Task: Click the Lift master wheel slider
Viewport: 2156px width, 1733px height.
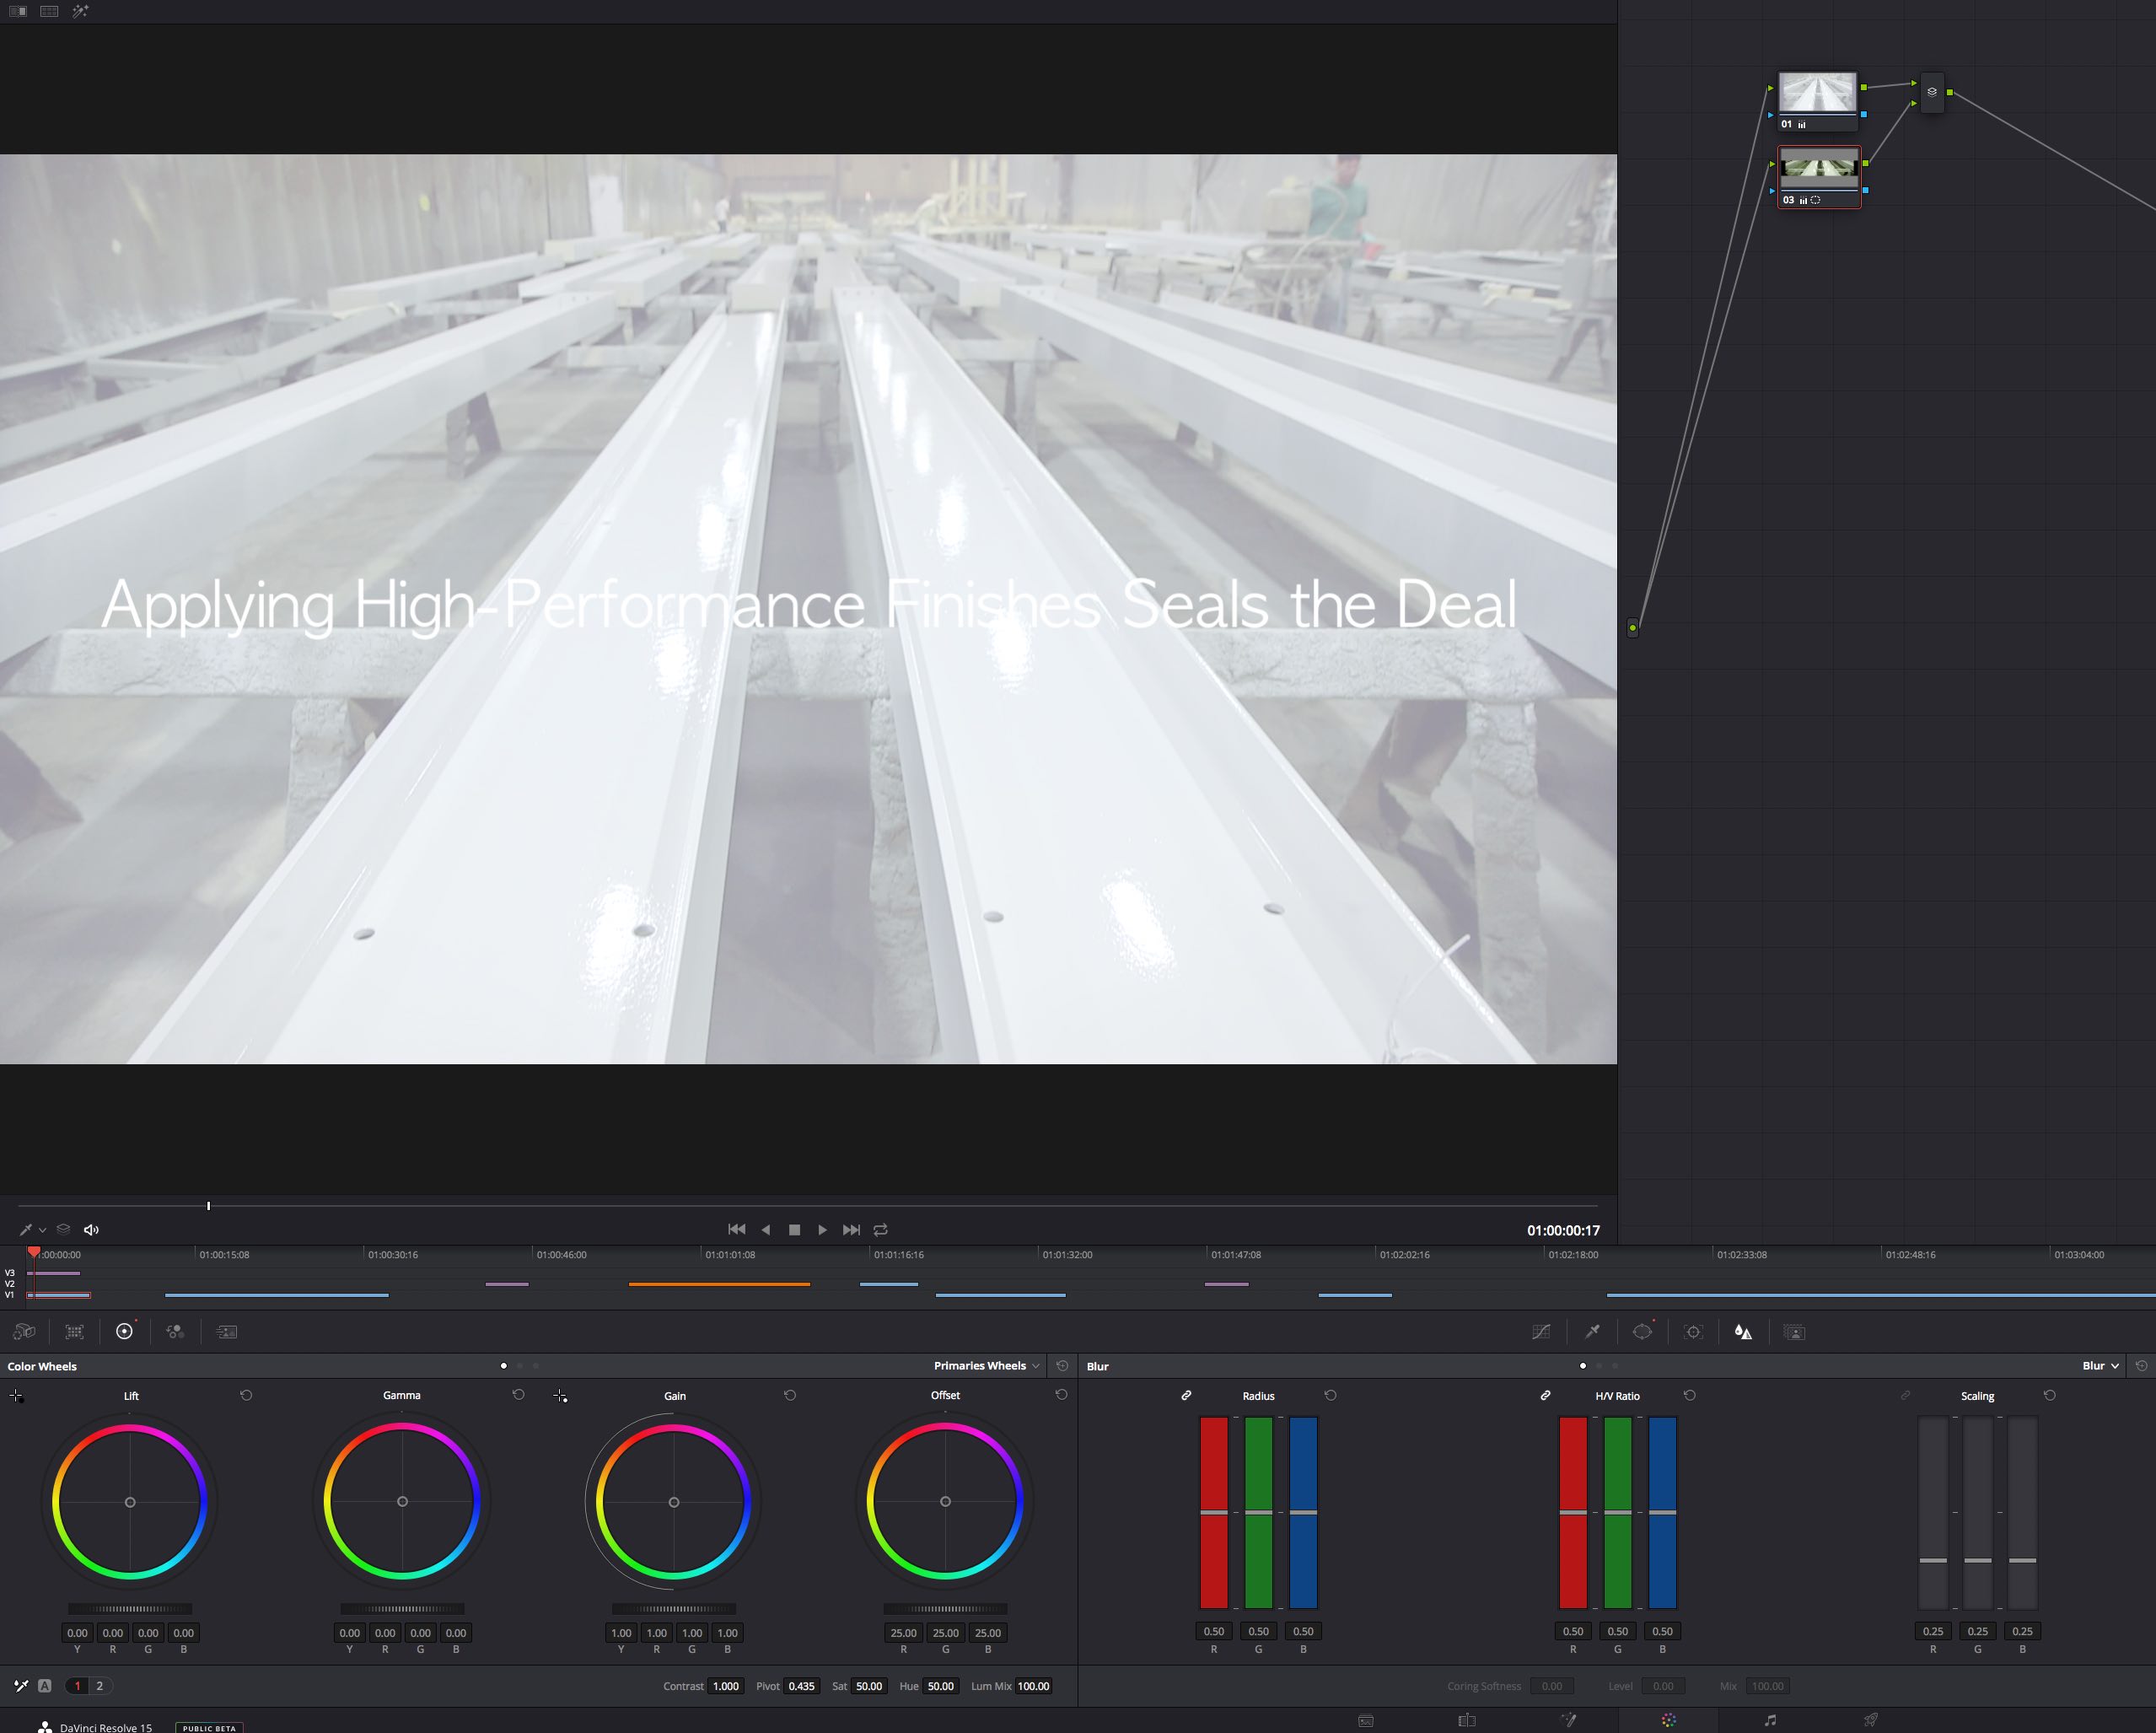Action: click(x=130, y=1609)
